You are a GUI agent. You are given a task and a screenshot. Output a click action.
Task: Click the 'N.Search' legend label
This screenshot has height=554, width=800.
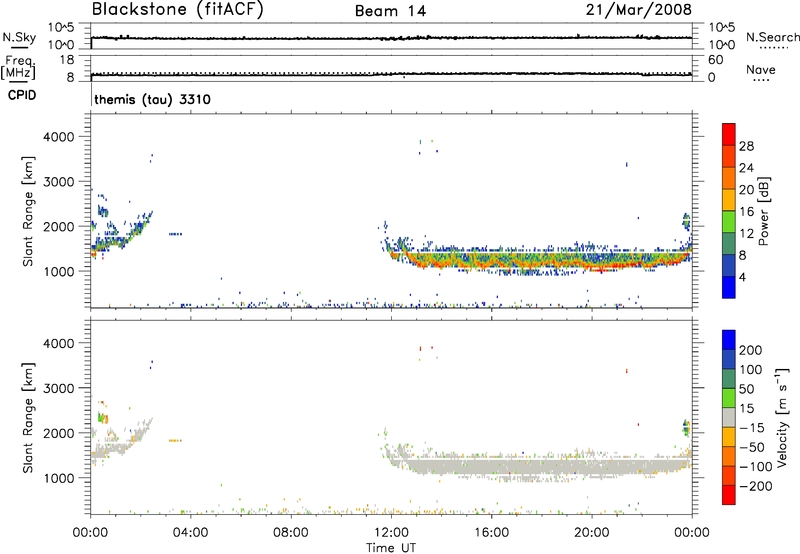(772, 37)
